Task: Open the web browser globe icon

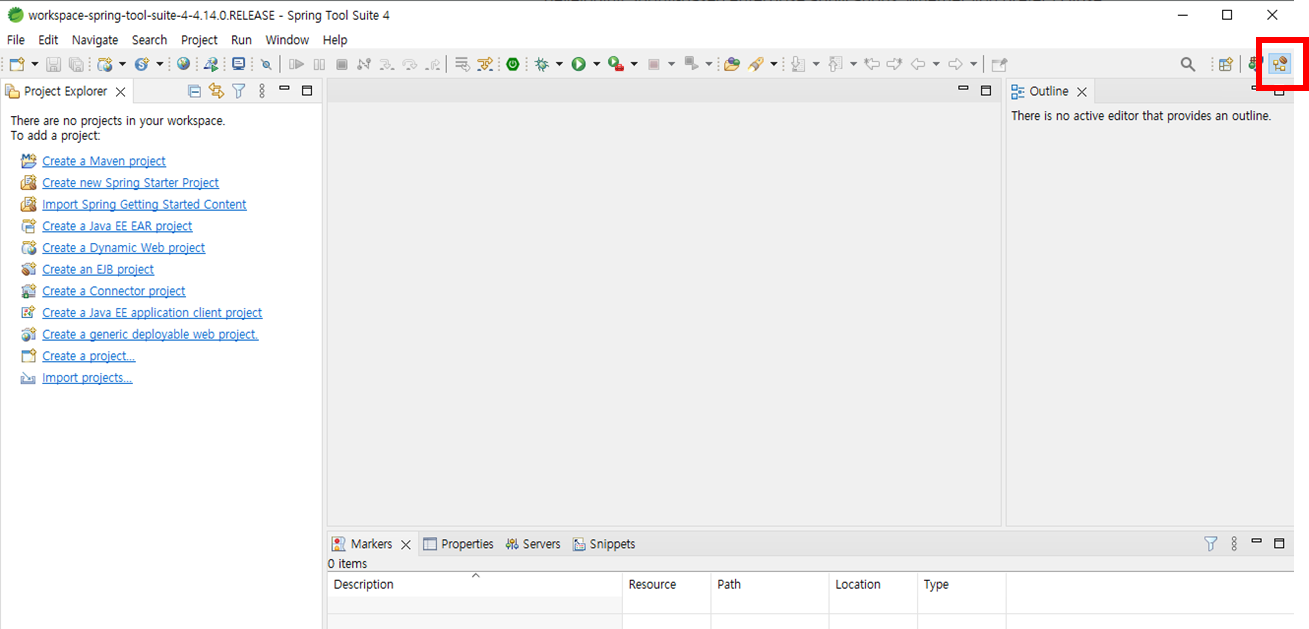Action: [183, 64]
